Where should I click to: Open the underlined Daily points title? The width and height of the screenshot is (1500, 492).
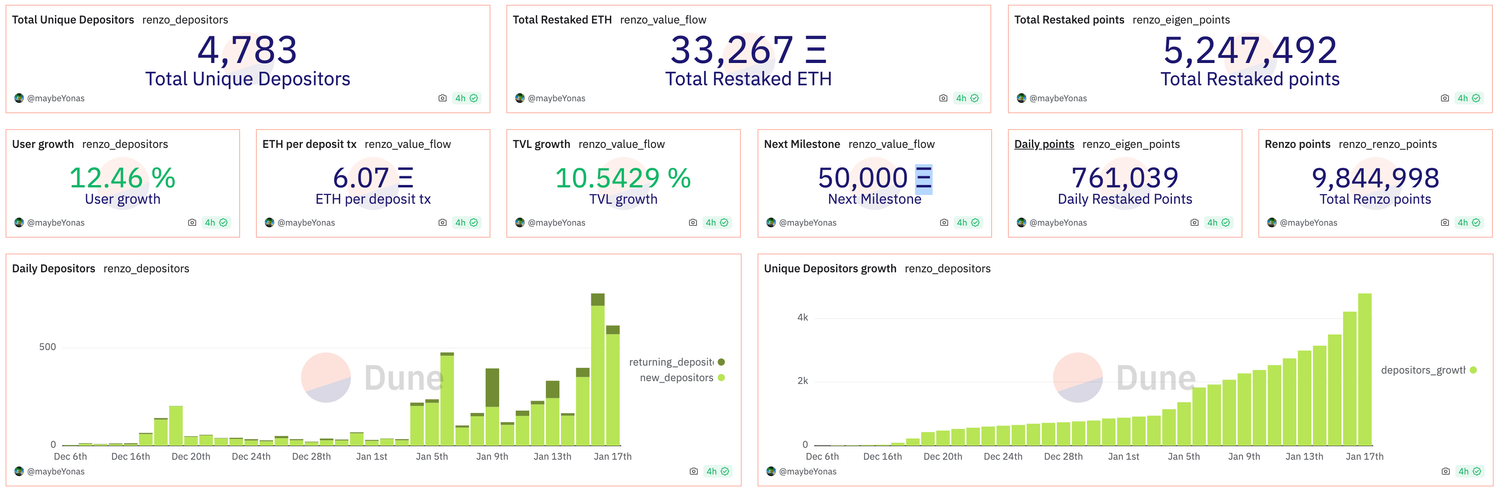(1044, 144)
